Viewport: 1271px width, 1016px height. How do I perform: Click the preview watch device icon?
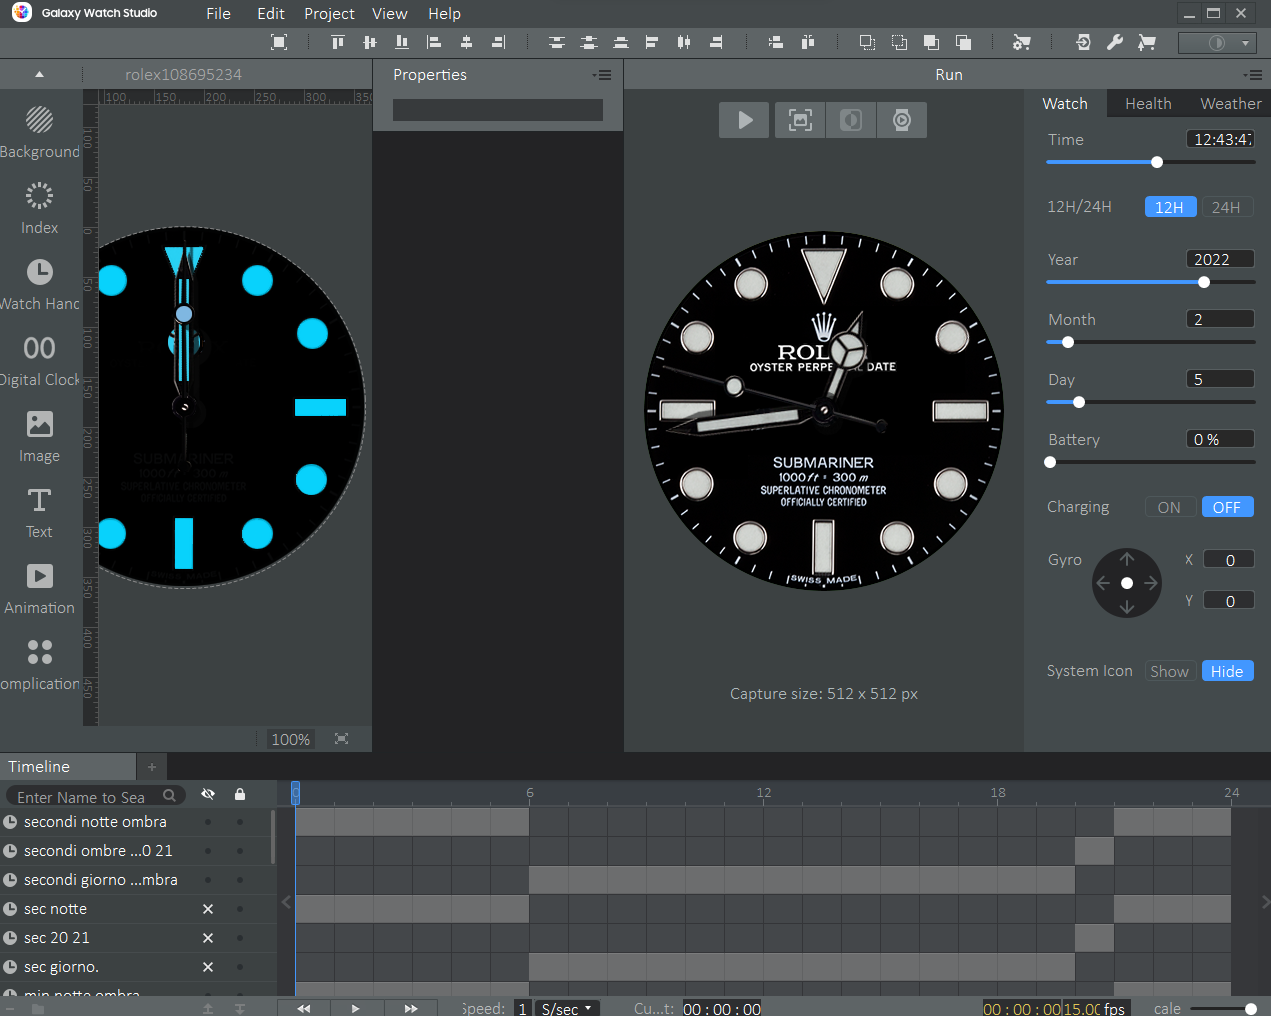[902, 120]
